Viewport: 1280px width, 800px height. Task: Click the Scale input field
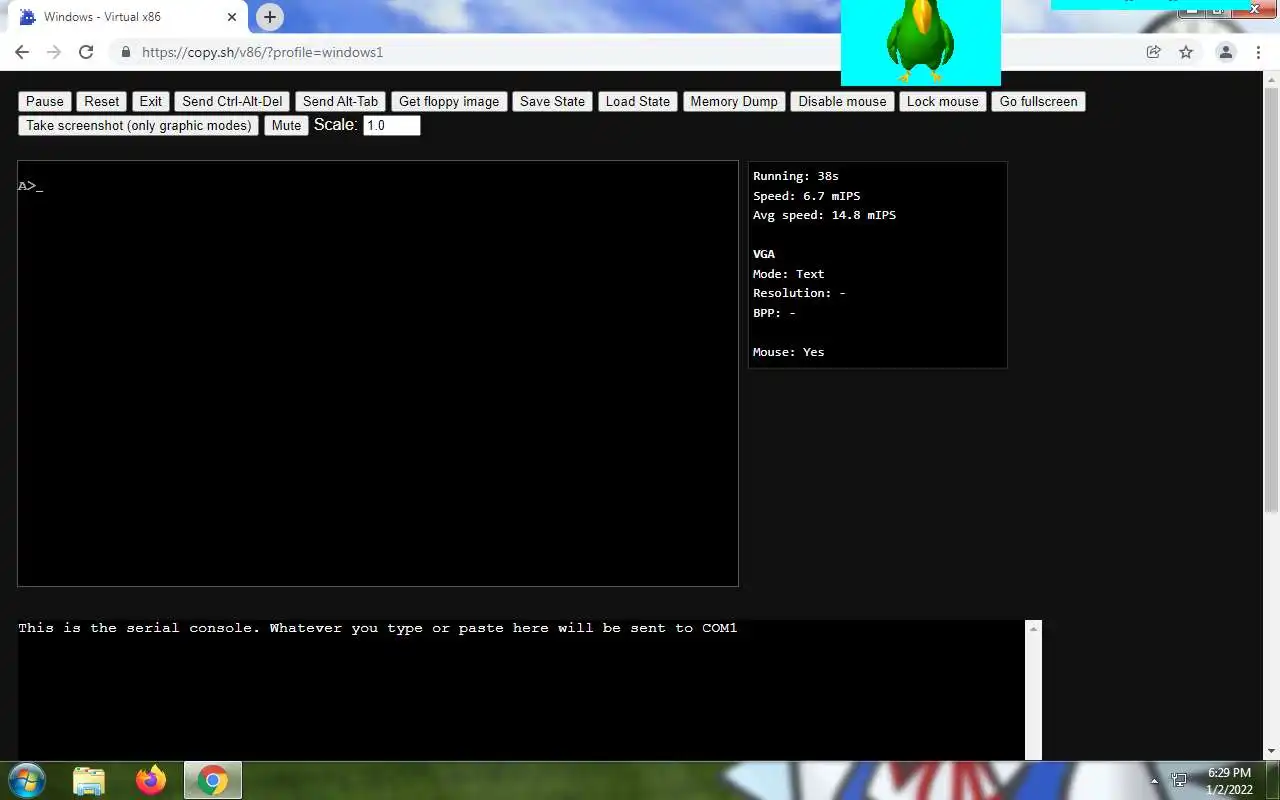point(391,125)
